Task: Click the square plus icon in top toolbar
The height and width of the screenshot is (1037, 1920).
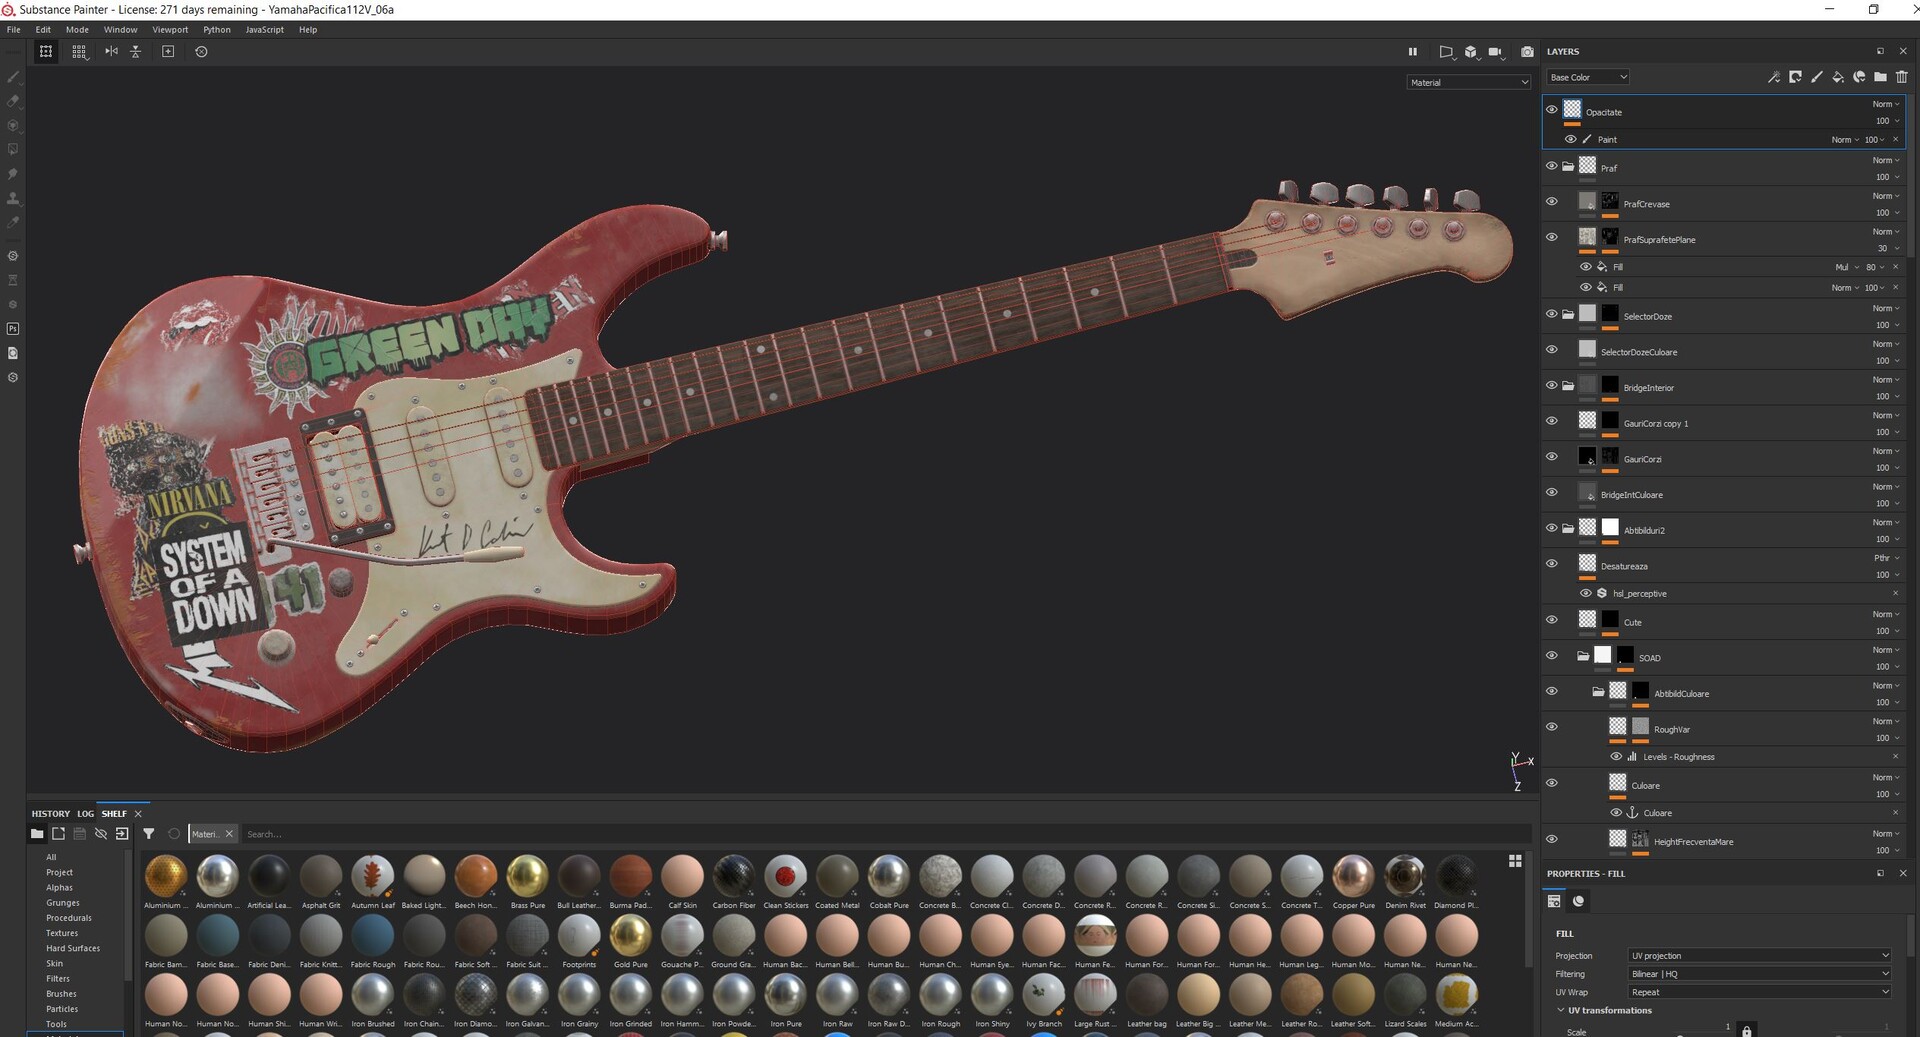Action: coord(168,51)
